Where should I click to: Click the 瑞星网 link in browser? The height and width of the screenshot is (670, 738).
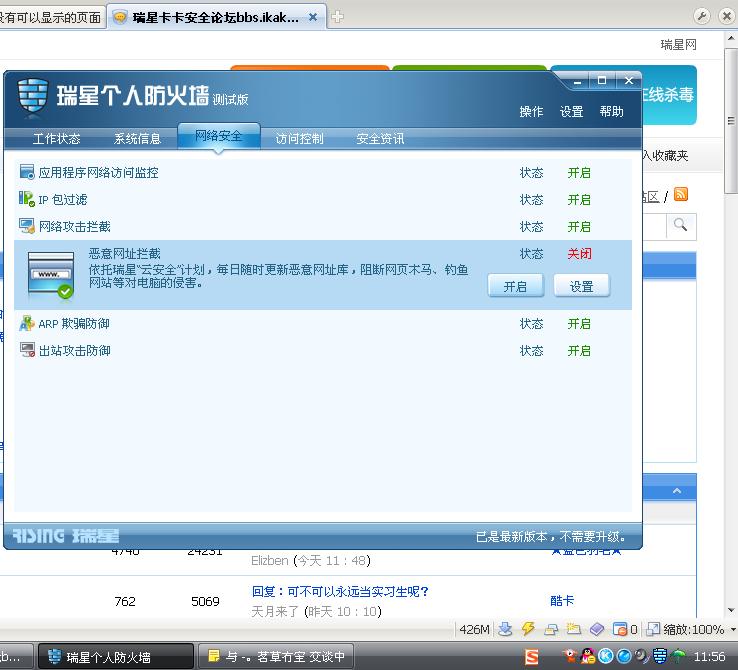tap(678, 45)
